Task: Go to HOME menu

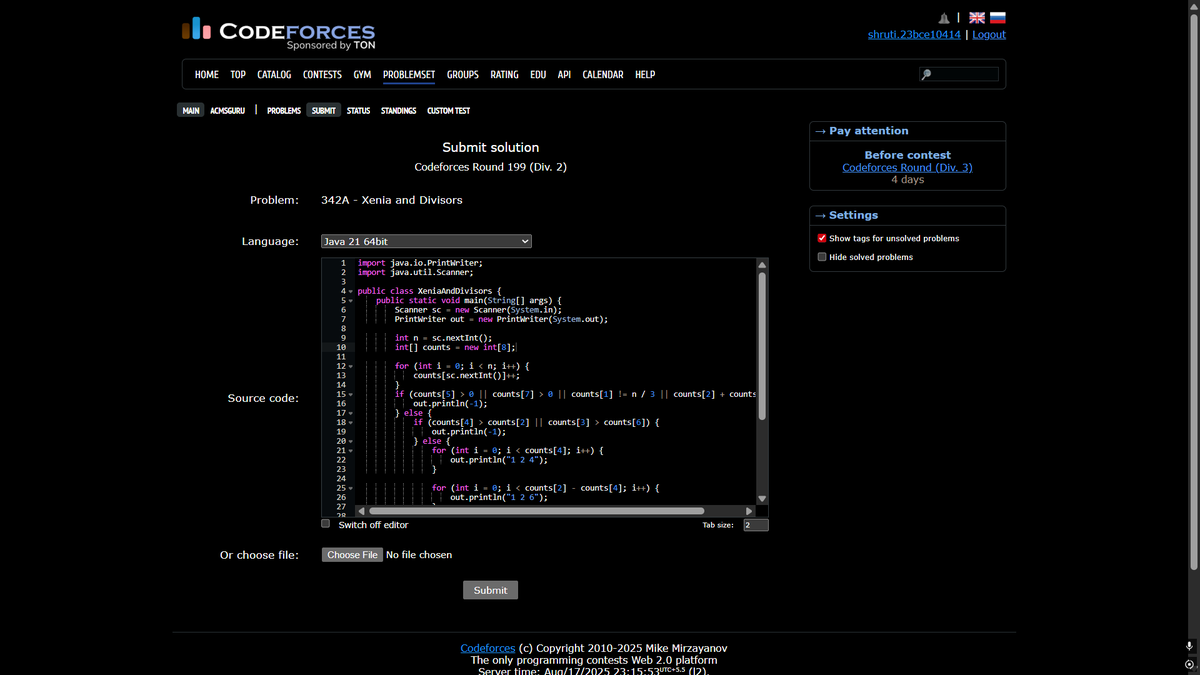Action: coord(207,75)
